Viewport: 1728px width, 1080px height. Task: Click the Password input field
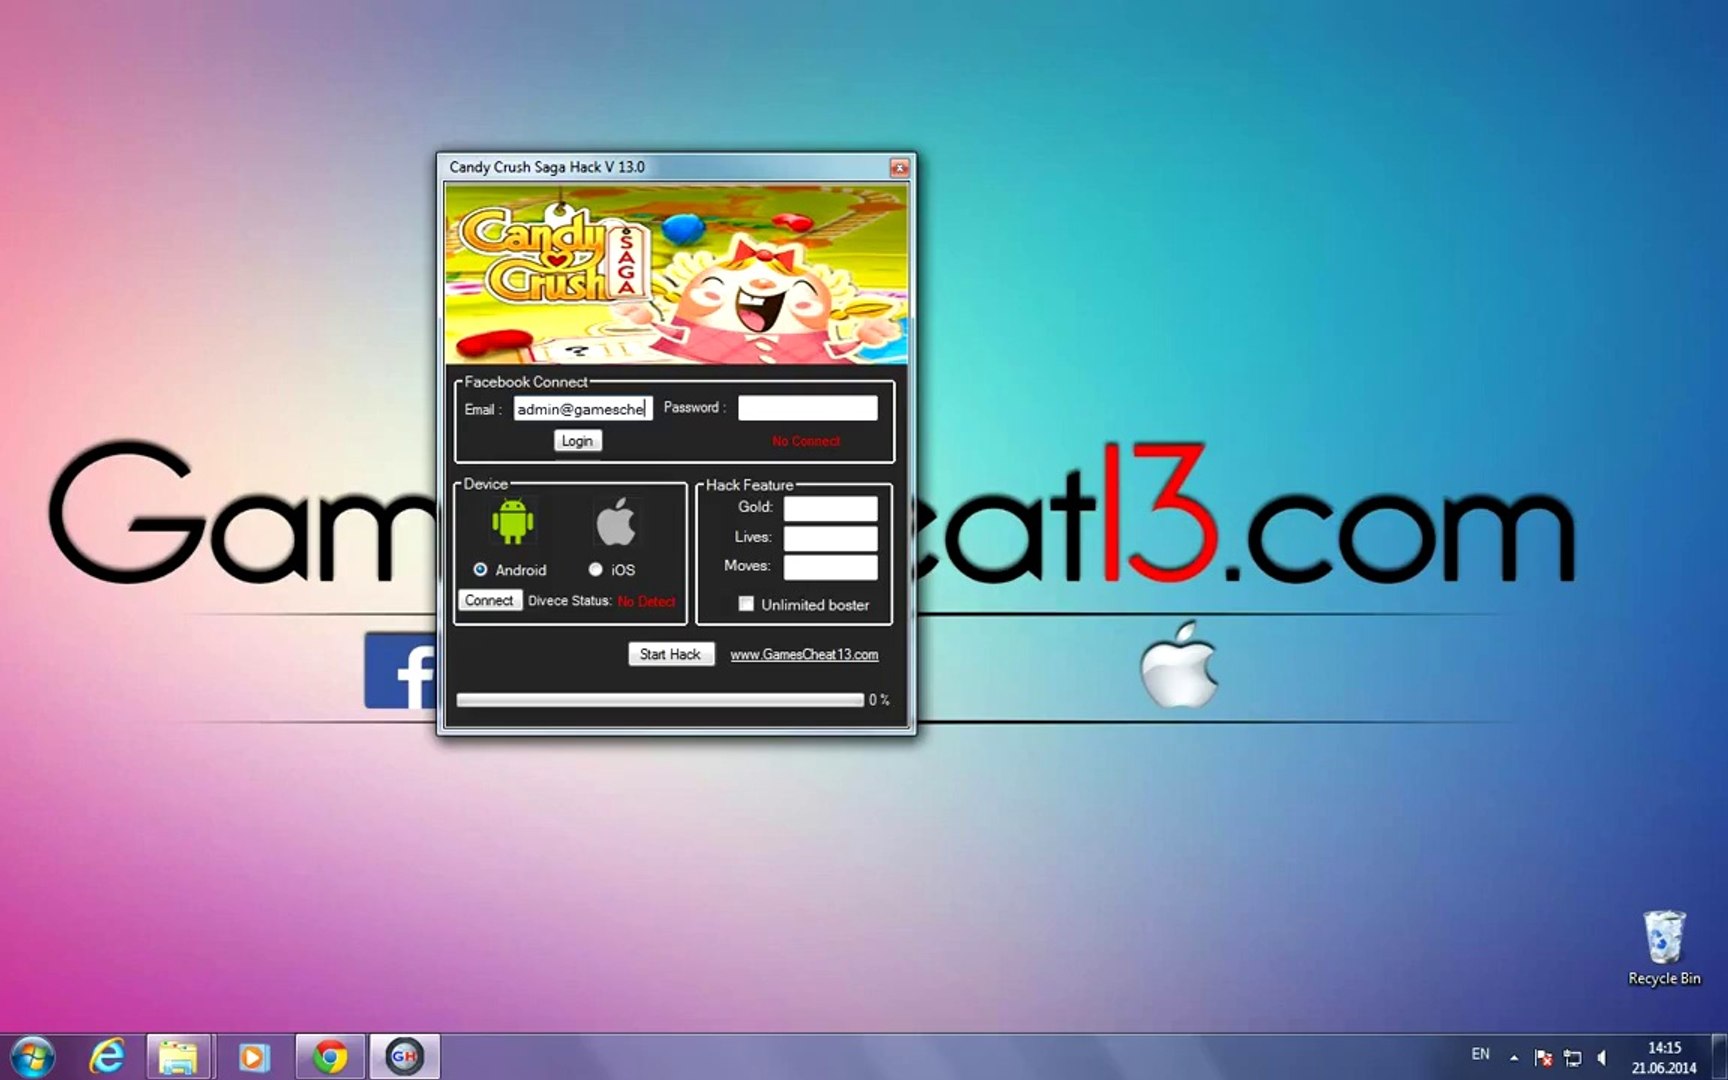click(x=808, y=408)
